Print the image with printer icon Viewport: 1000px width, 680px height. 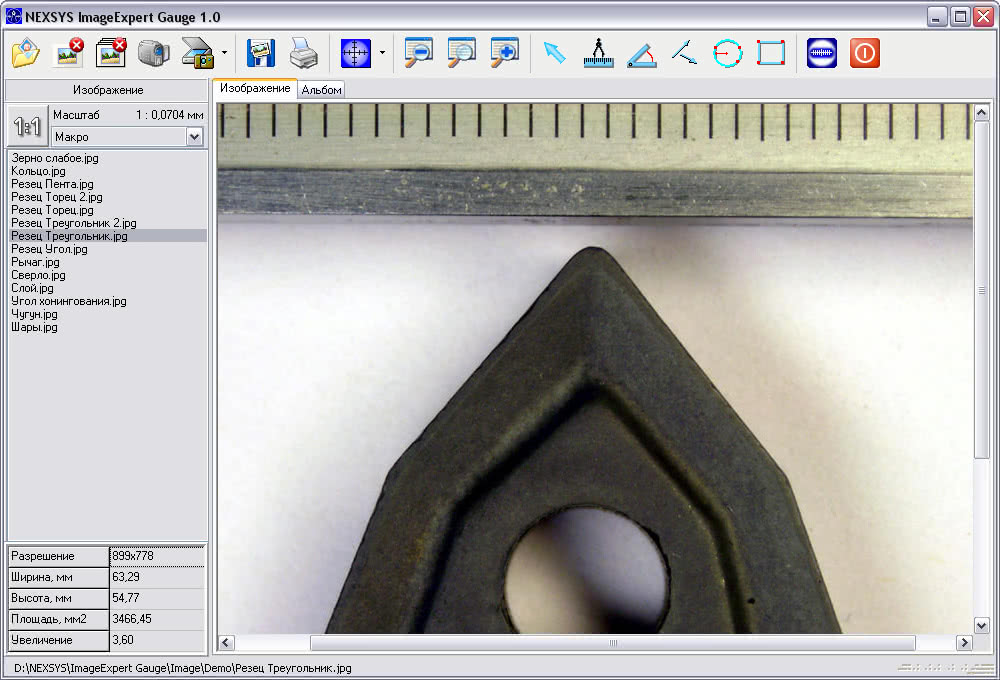point(303,53)
